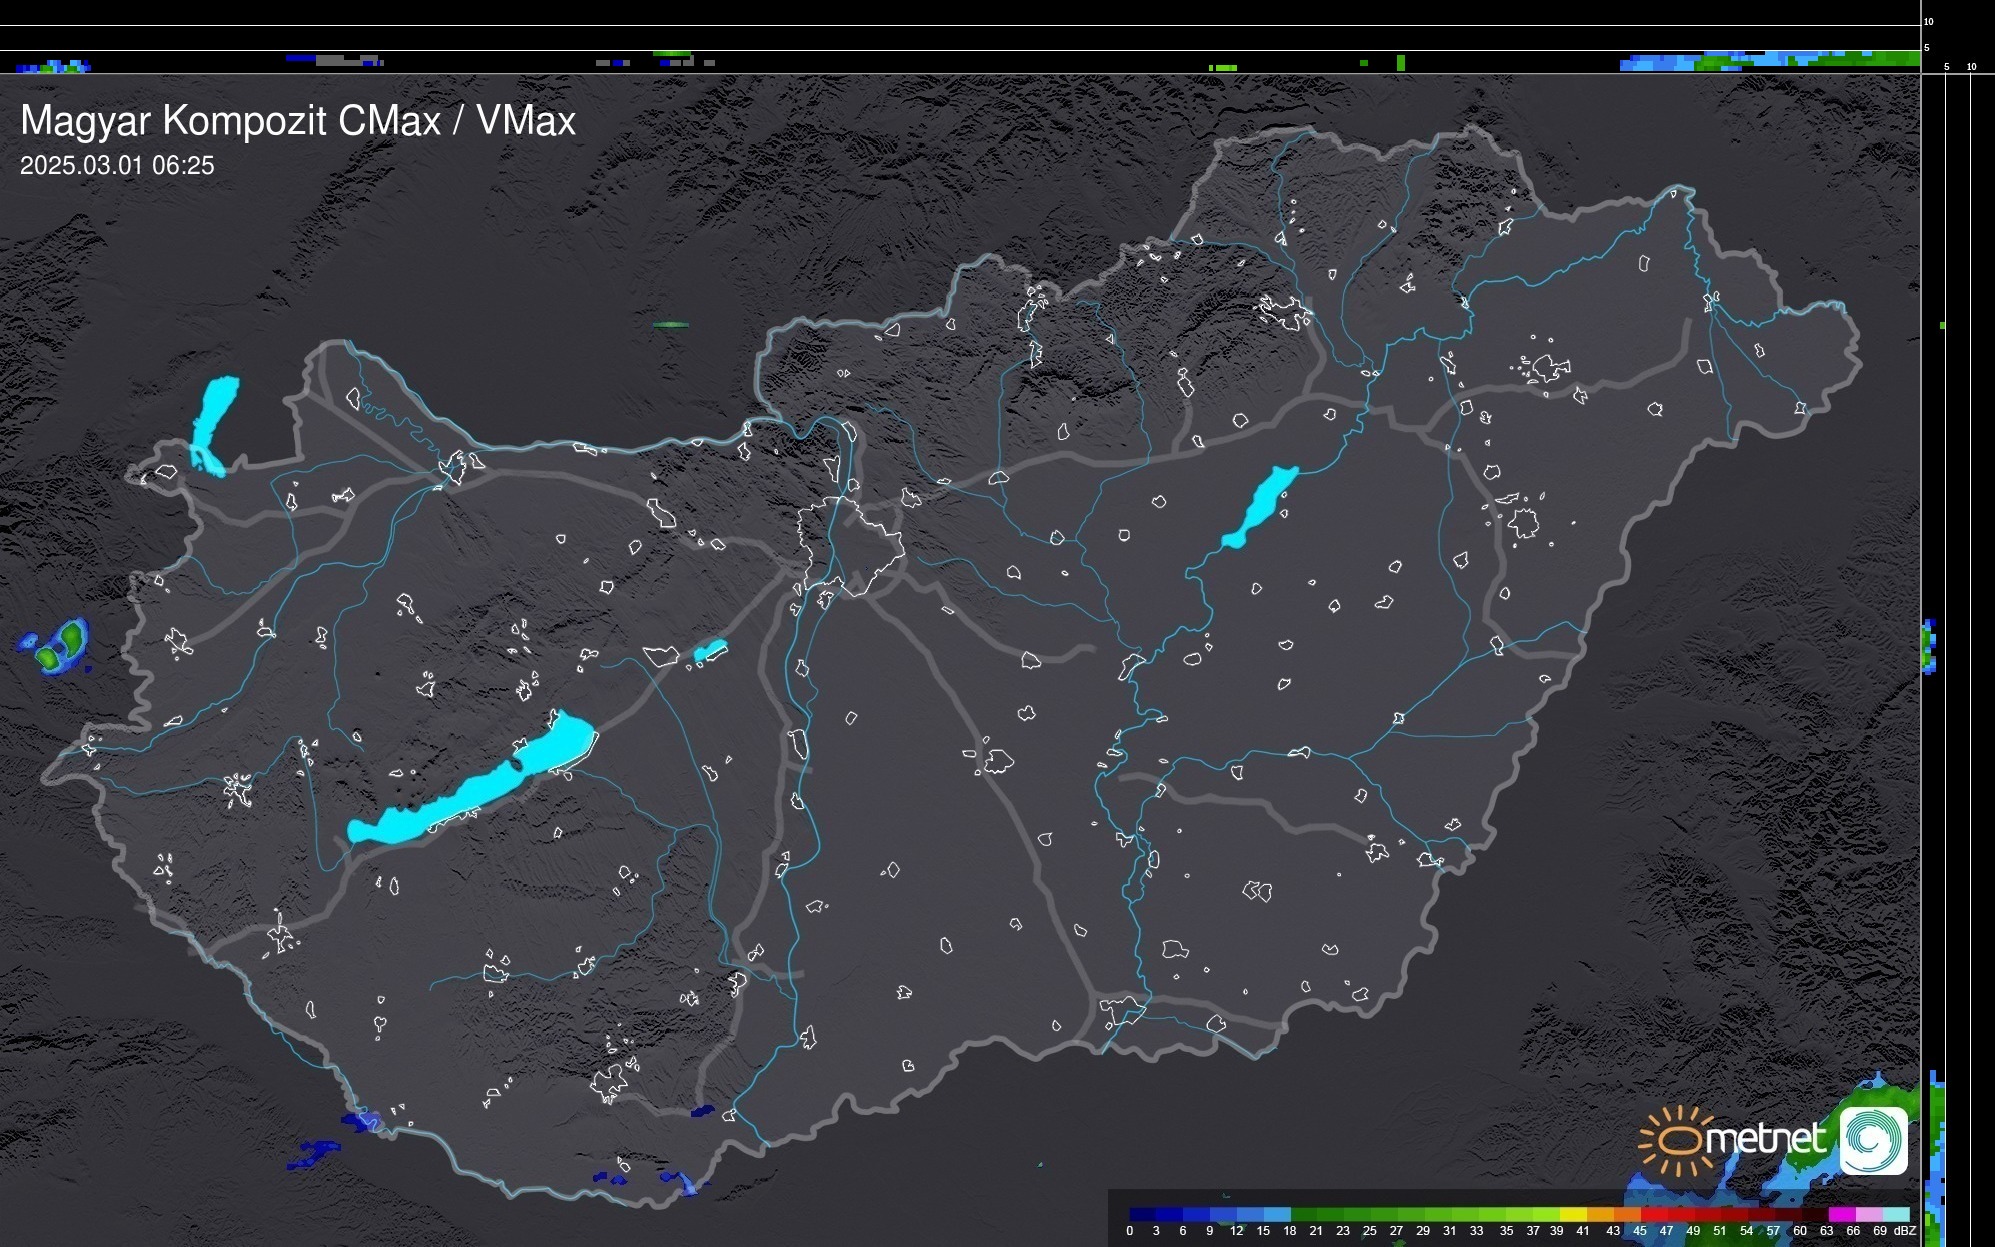Click the 2025.03.01 06:25 timestamp

[x=117, y=166]
